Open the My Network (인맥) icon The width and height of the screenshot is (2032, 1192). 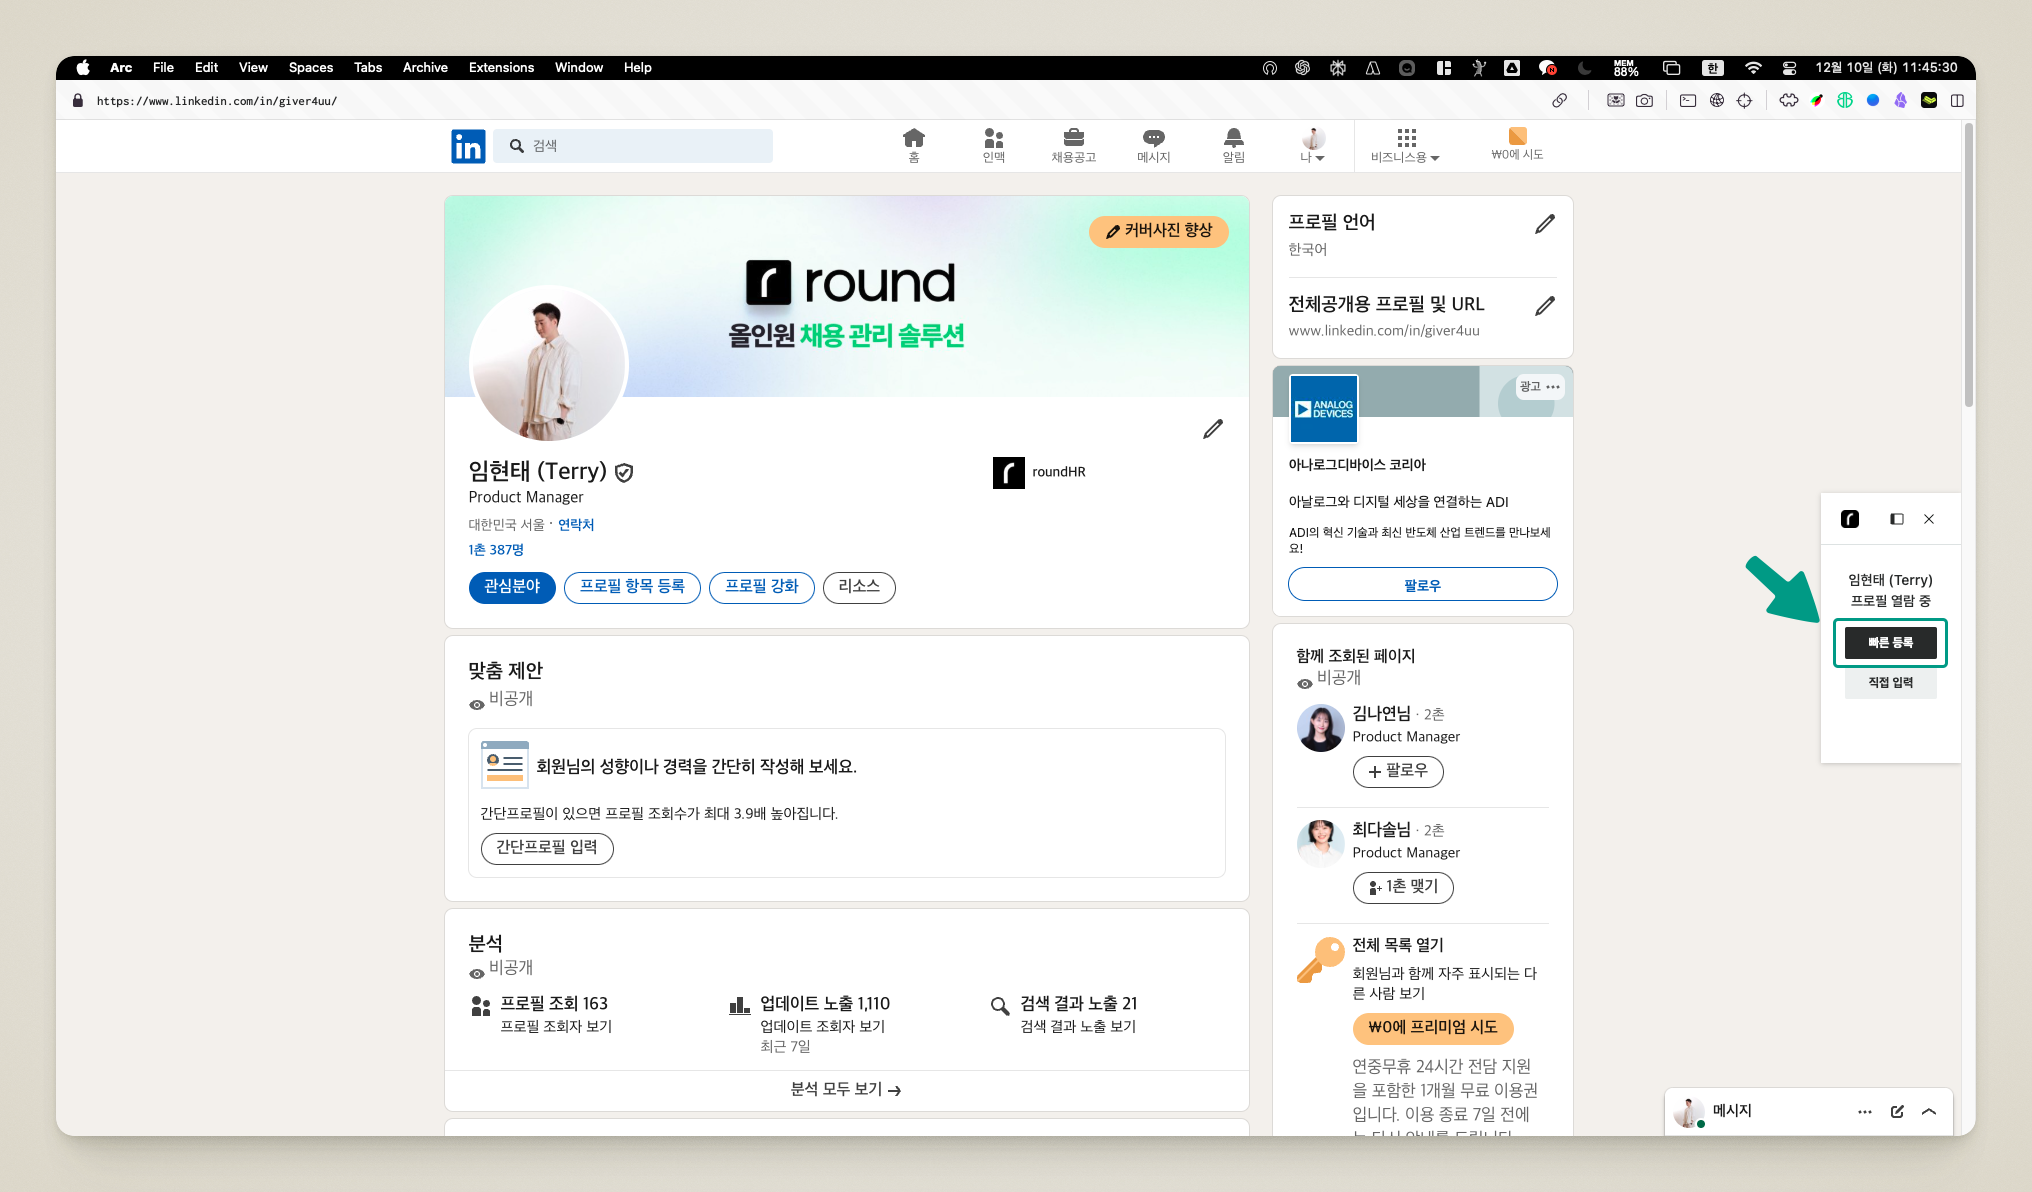coord(994,145)
